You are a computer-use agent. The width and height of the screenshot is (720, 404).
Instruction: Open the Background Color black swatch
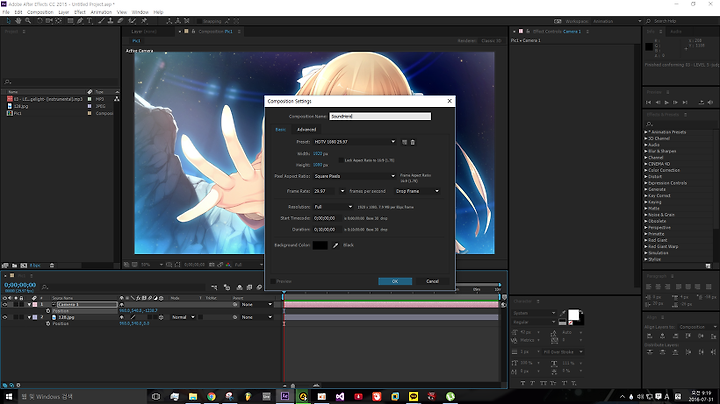(320, 245)
